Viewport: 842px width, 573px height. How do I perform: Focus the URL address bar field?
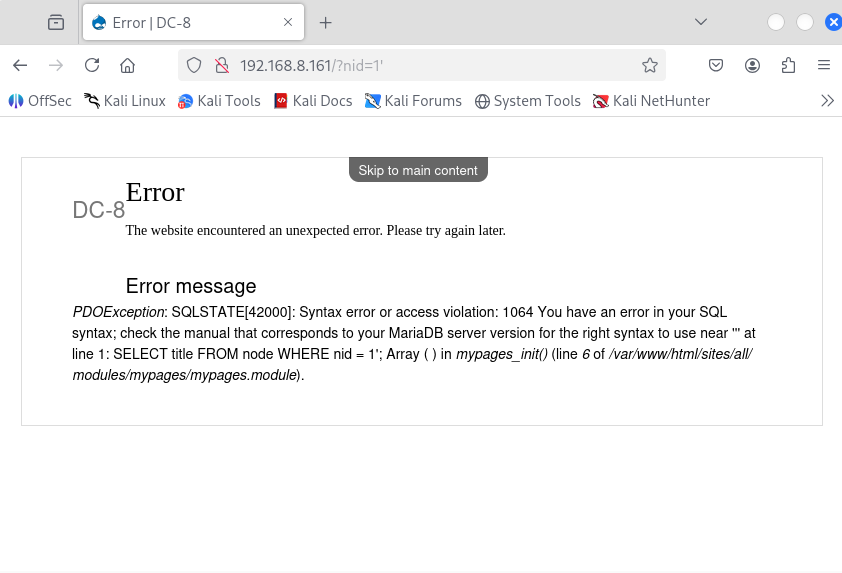coord(430,65)
